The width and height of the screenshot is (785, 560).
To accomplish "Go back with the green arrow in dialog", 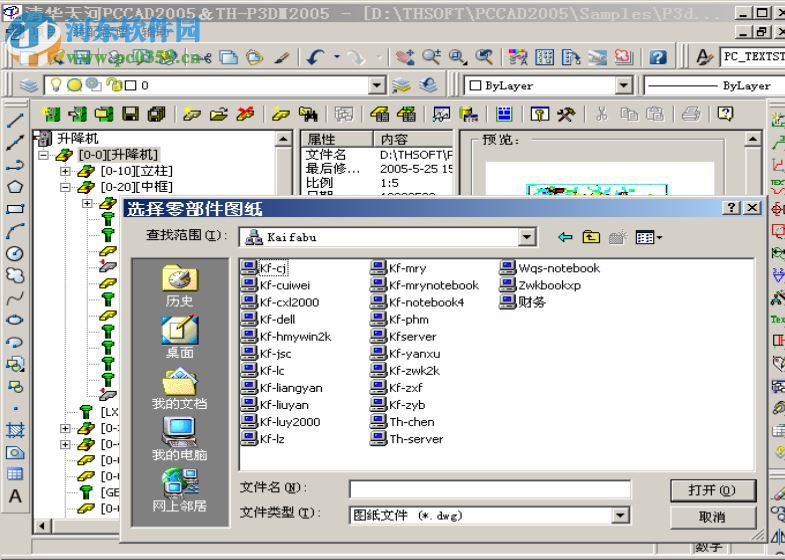I will tap(565, 237).
